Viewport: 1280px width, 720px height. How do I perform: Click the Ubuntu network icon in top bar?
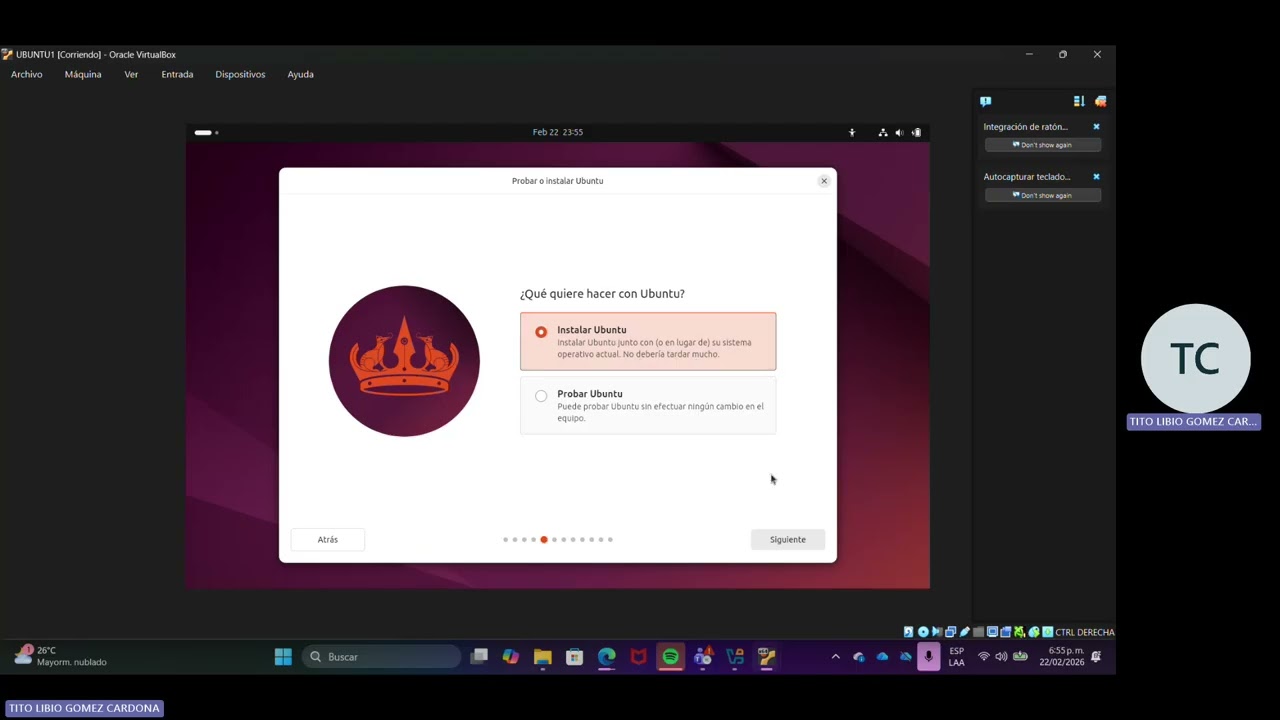883,132
